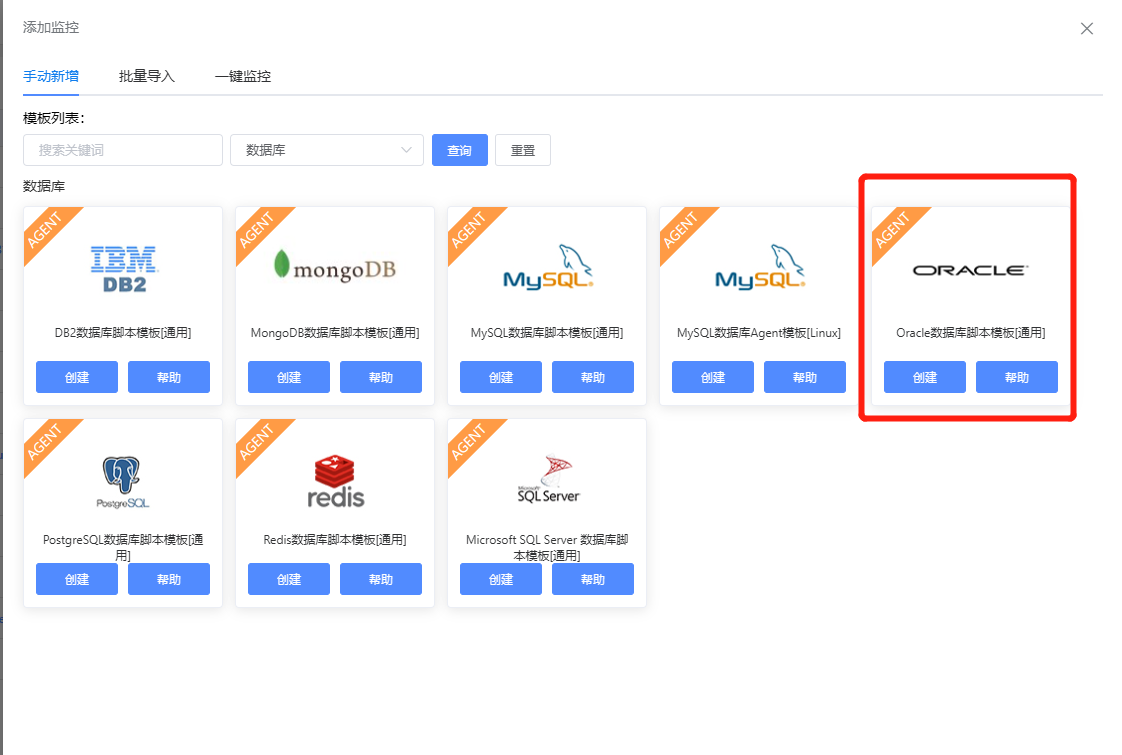Click AGENT ribbon on PostgreSQL card

(x=46, y=442)
